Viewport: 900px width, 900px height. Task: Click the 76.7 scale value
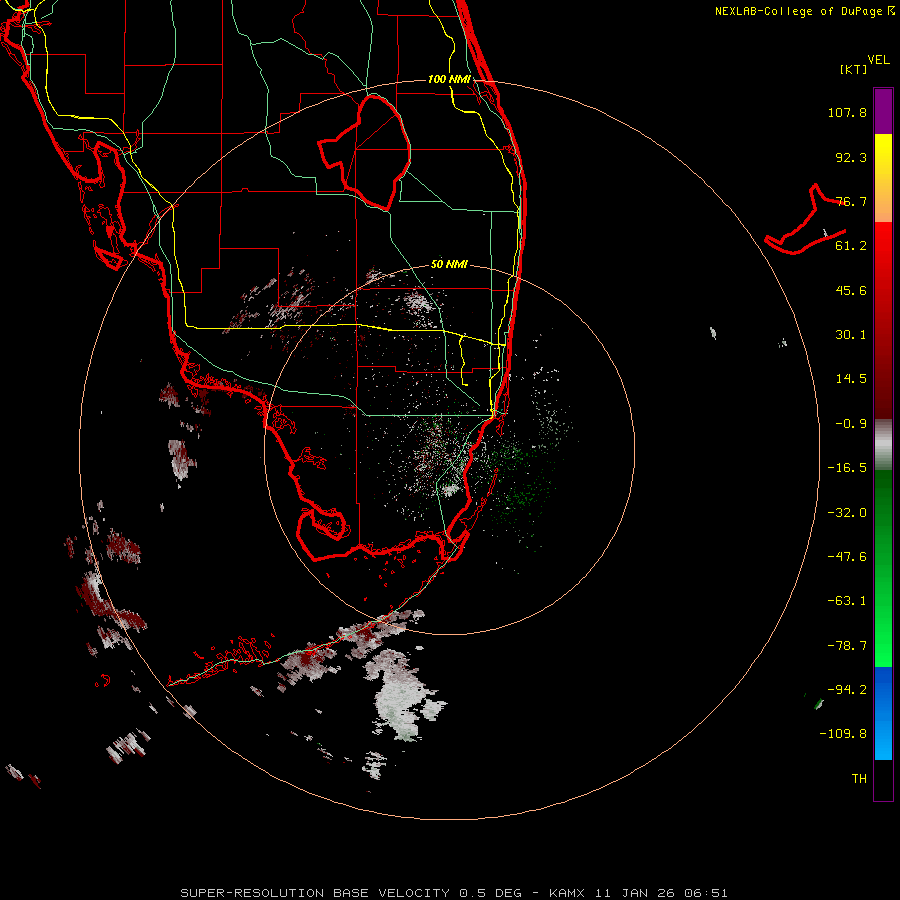coord(851,201)
